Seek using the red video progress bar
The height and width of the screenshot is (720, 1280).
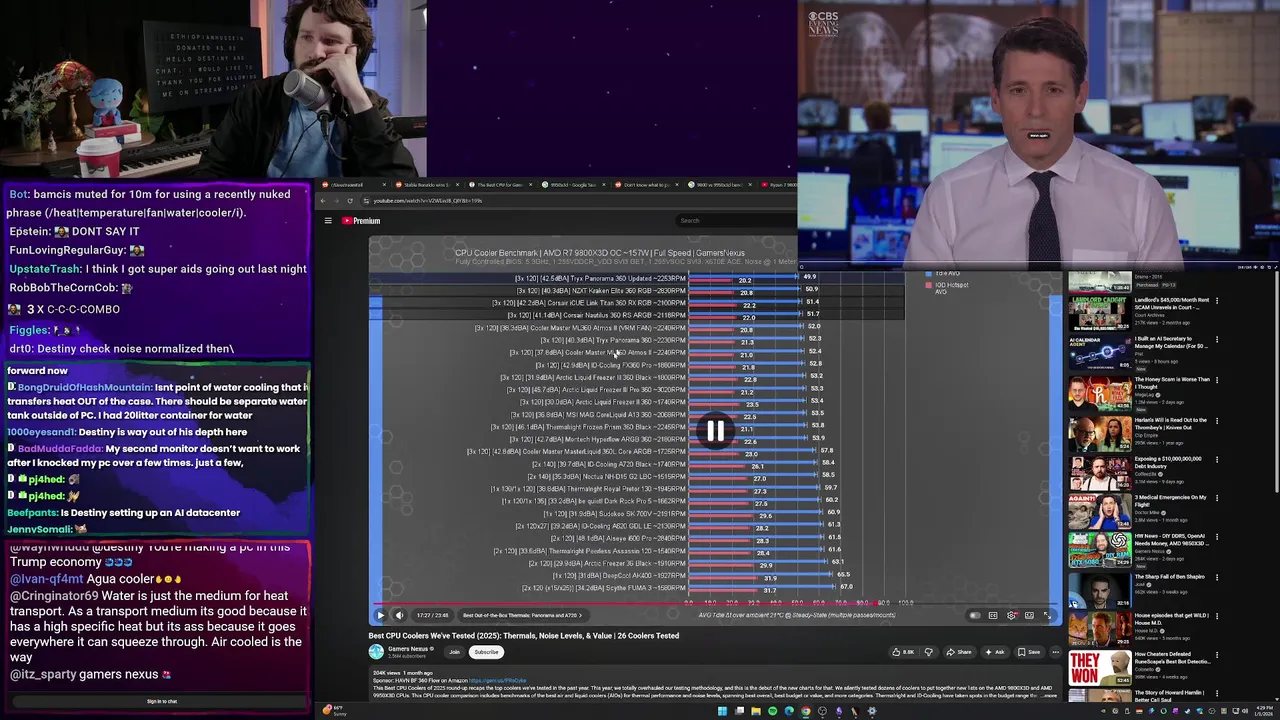[715, 604]
